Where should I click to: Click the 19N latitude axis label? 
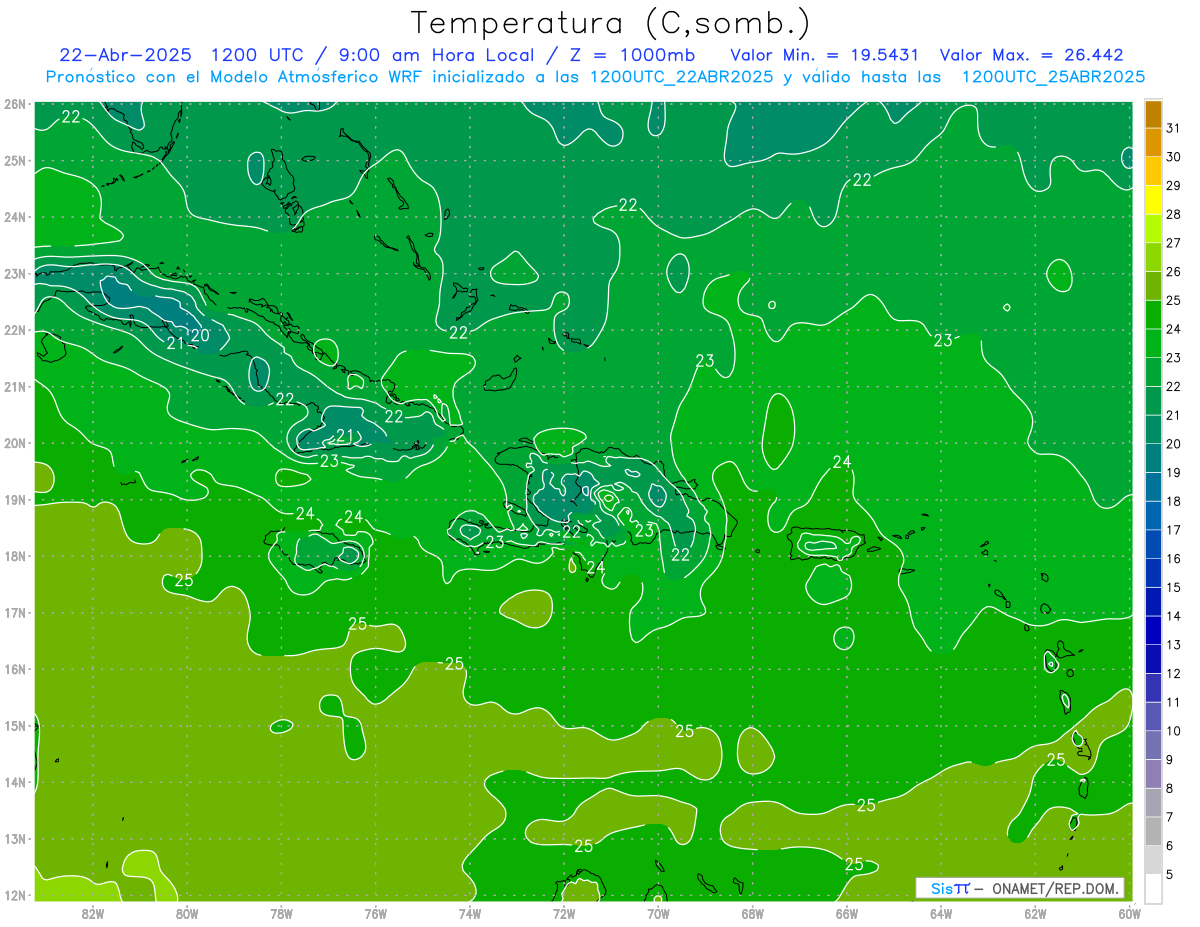click(15, 500)
